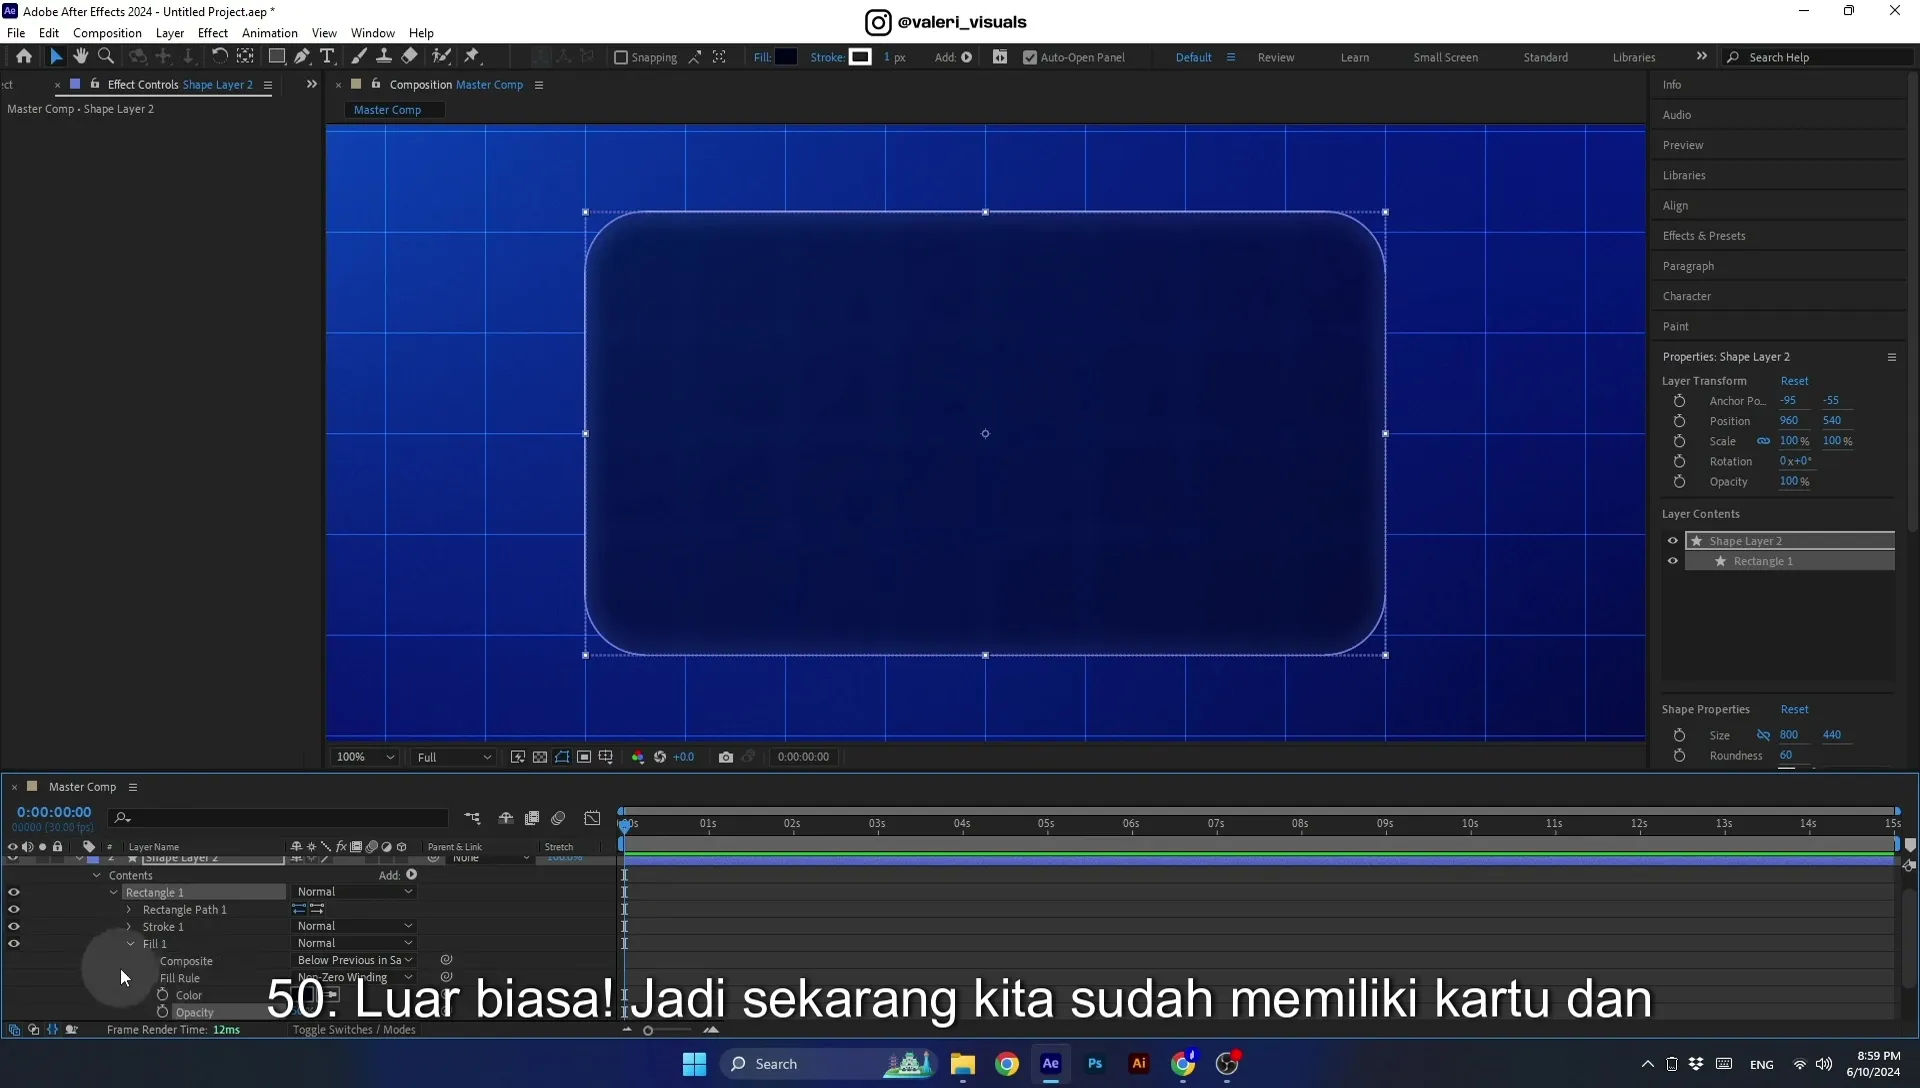Expand the Stroke 1 group
Image resolution: width=1920 pixels, height=1088 pixels.
(129, 927)
